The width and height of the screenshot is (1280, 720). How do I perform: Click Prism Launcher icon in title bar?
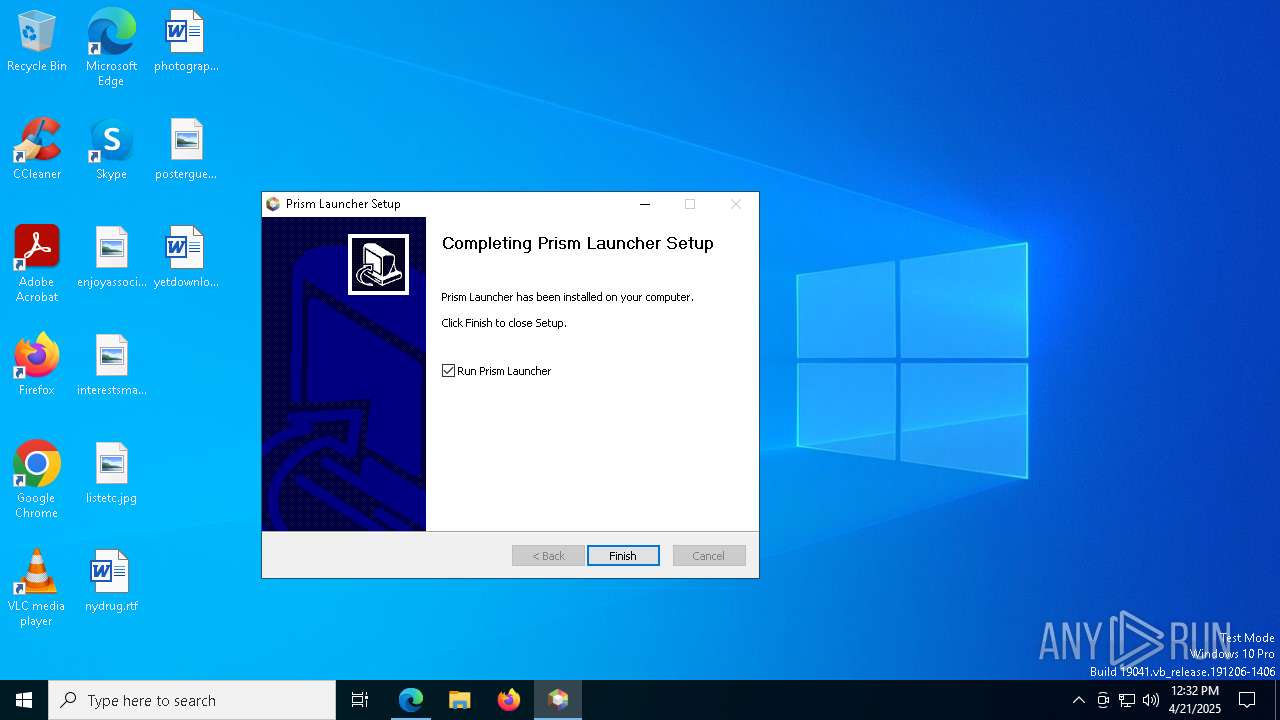coord(273,204)
